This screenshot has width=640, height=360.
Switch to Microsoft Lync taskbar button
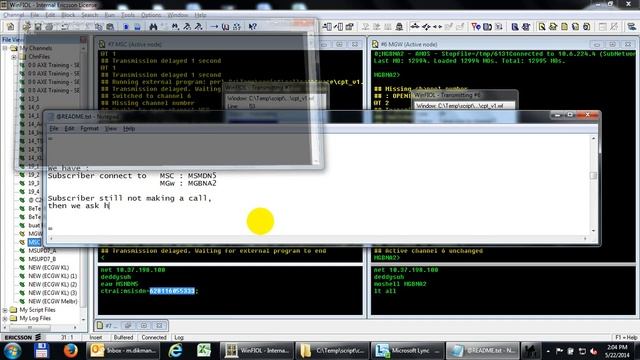[x=407, y=351]
